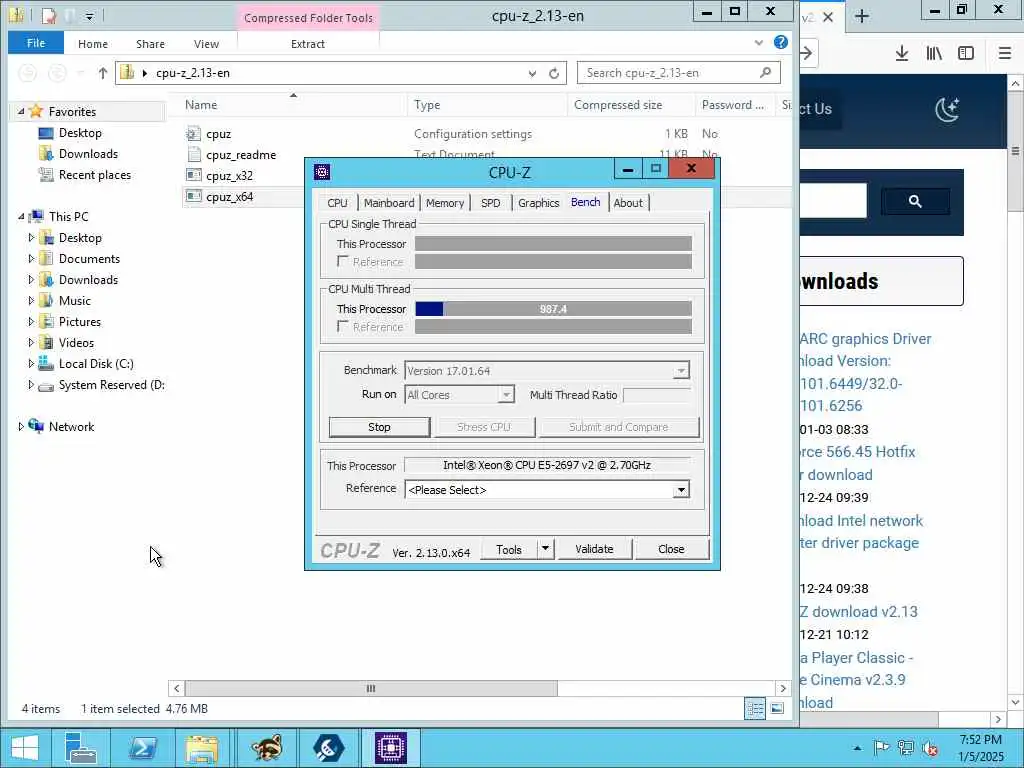The image size is (1024, 768).
Task: Collapse the Favorites tree section
Action: coord(21,112)
